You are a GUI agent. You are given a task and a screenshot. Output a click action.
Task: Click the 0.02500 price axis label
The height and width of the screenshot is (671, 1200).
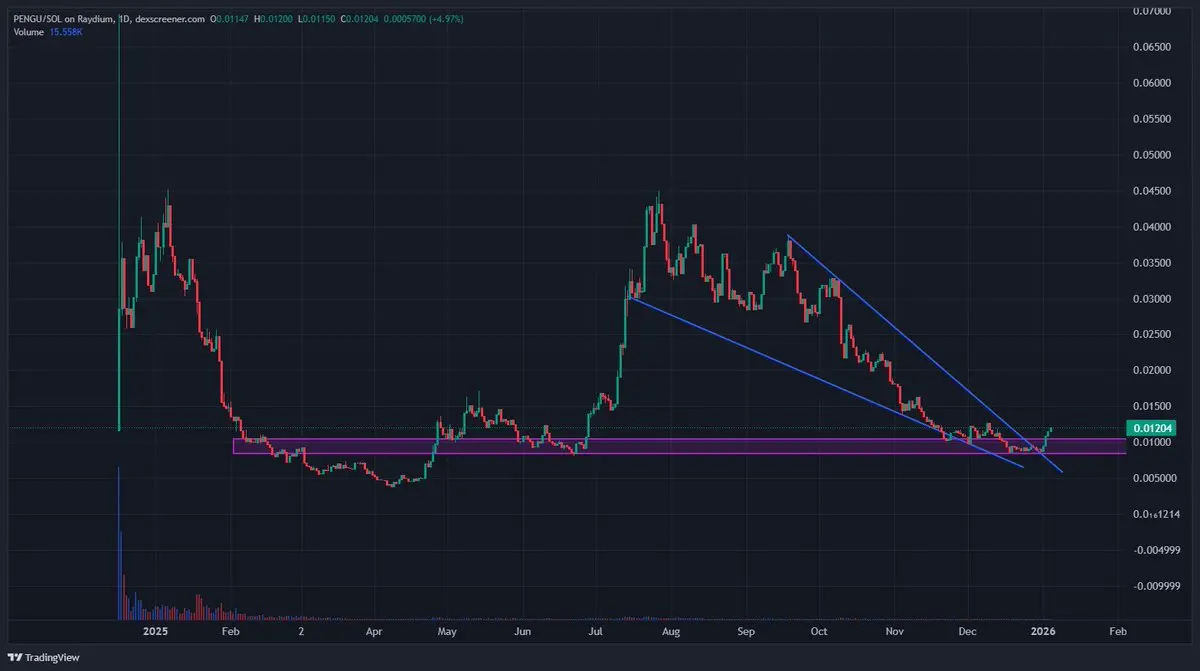pos(1151,335)
